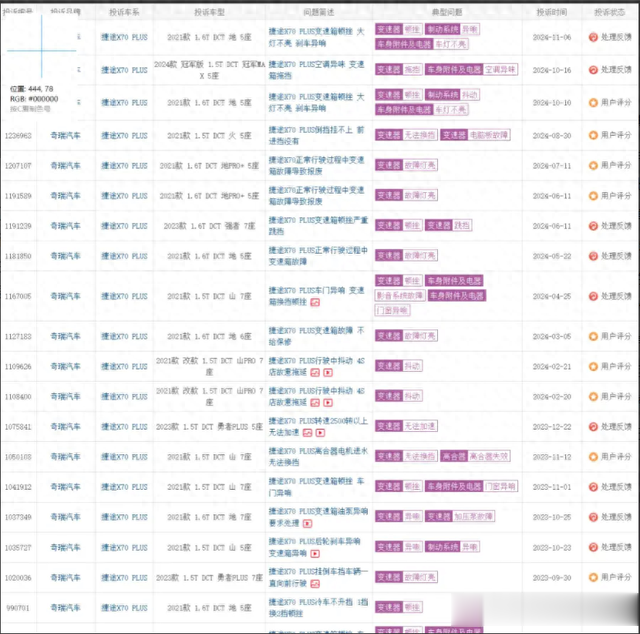
Task: Open the image icon in complaint 1108400 row
Action: (x=315, y=403)
